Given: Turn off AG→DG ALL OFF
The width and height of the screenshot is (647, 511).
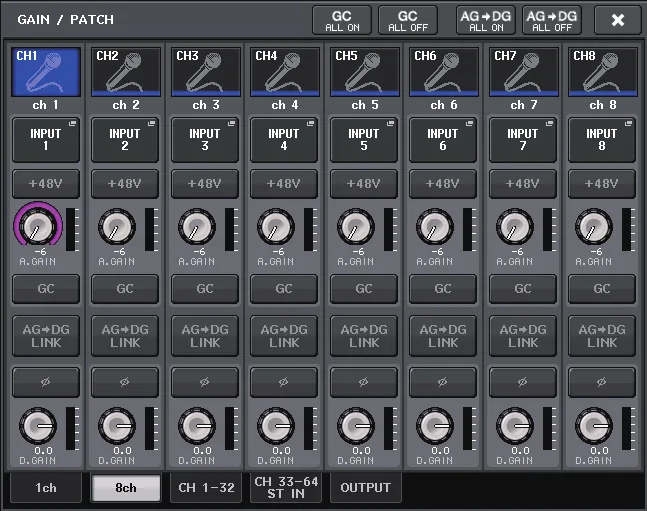Looking at the screenshot, I should click(552, 20).
